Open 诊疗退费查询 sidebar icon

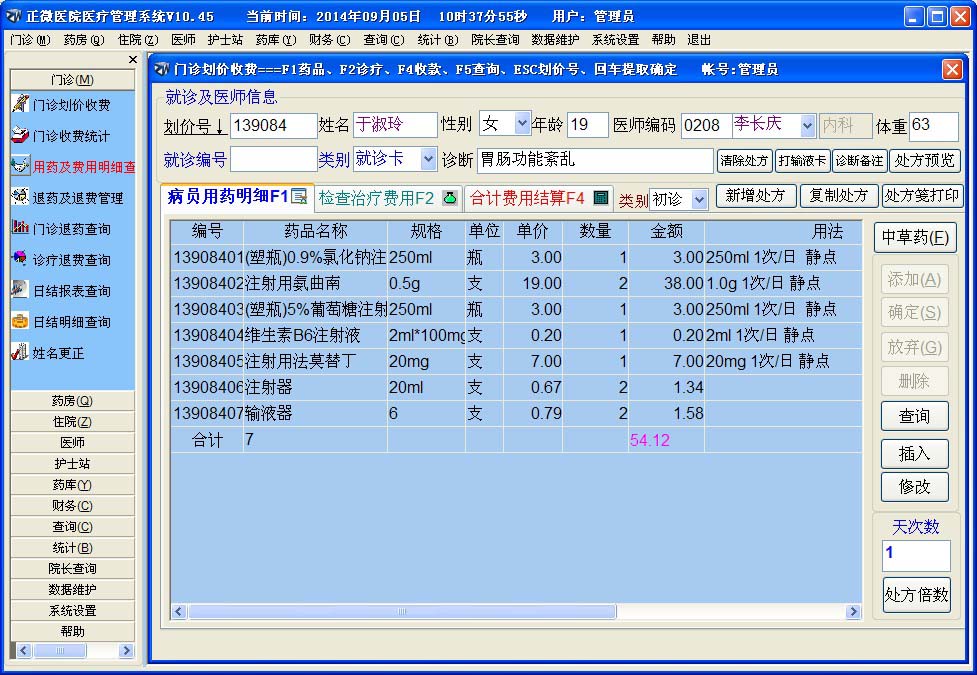point(20,259)
